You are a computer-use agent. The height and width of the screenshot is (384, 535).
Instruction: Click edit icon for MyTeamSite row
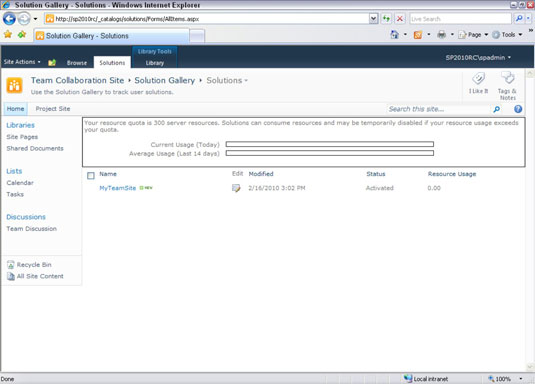[236, 188]
